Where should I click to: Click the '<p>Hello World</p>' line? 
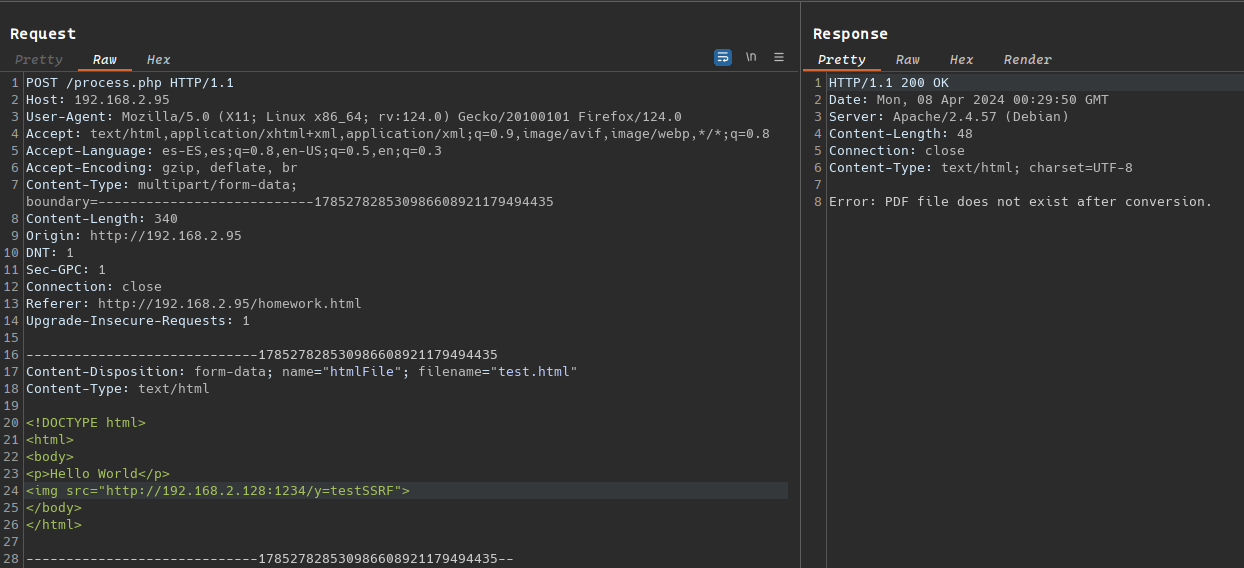(98, 474)
